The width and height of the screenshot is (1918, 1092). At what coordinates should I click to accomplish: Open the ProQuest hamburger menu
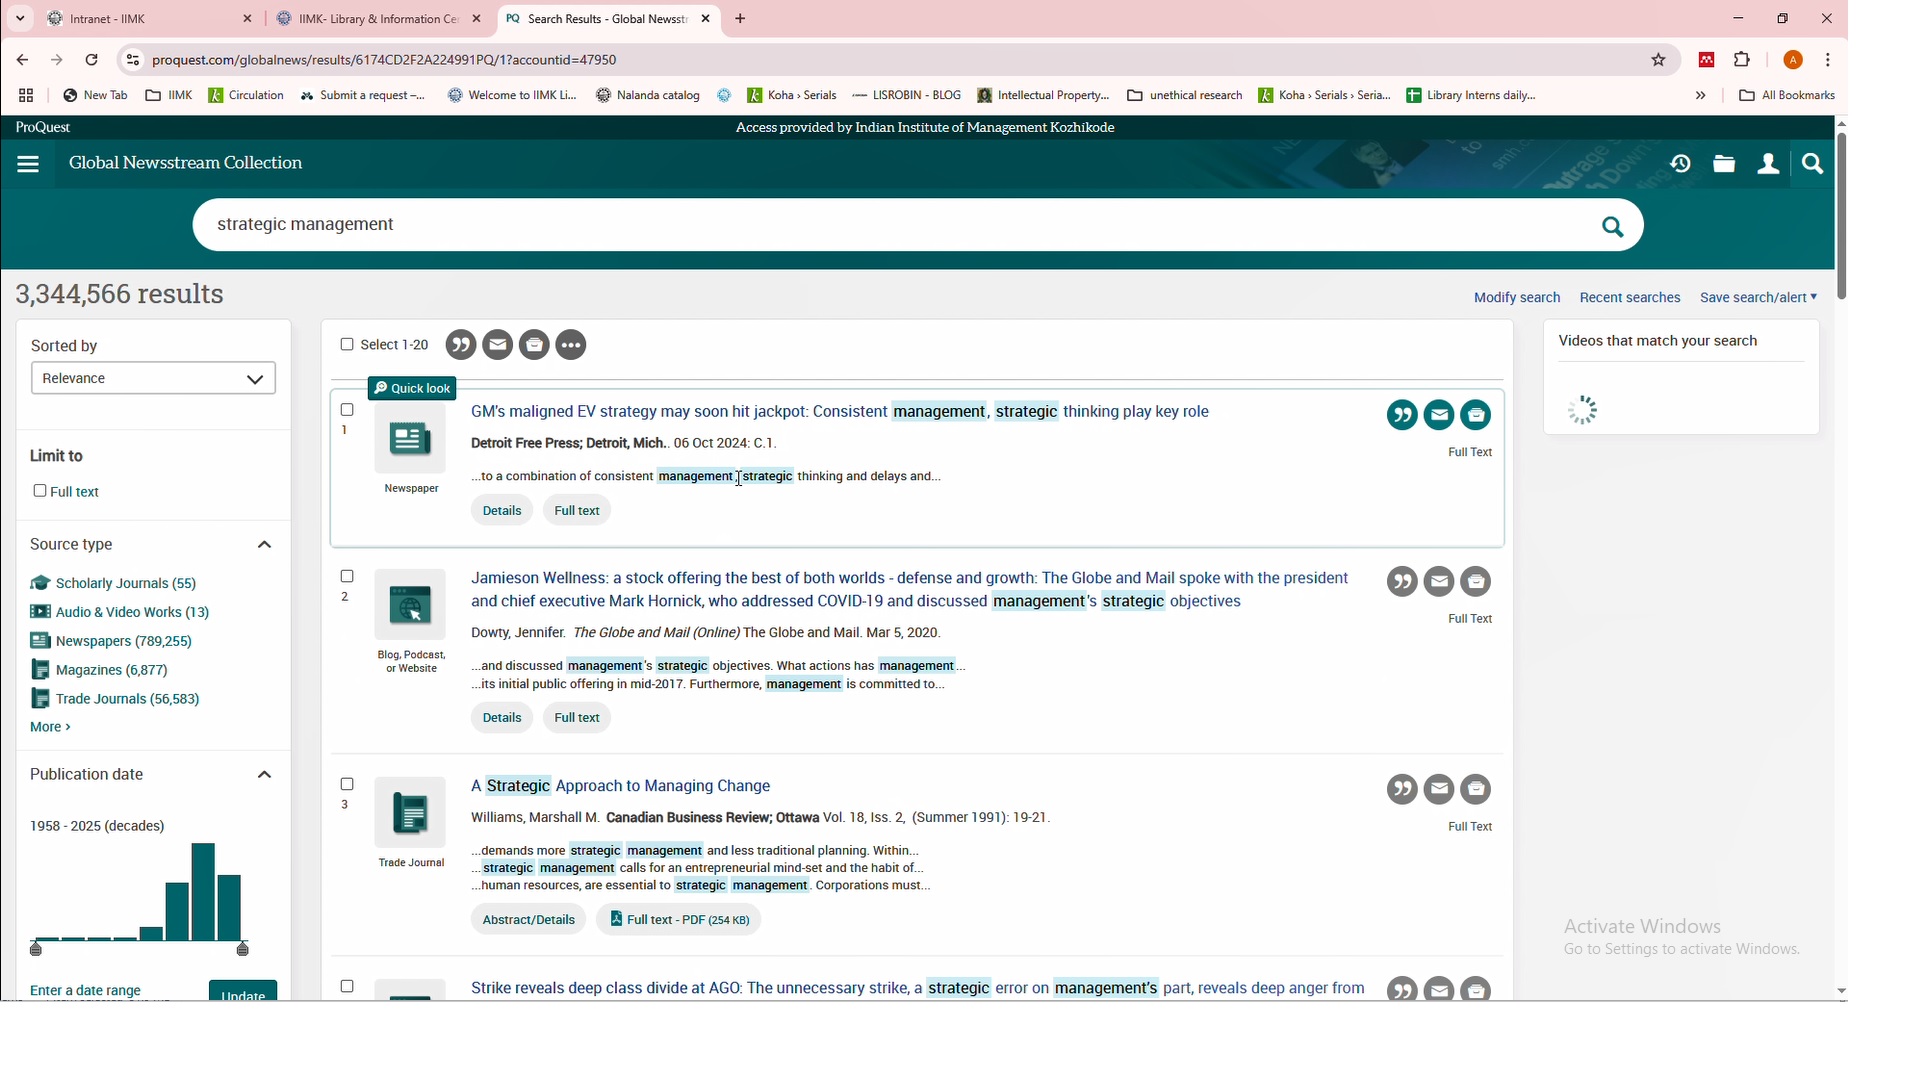point(28,165)
